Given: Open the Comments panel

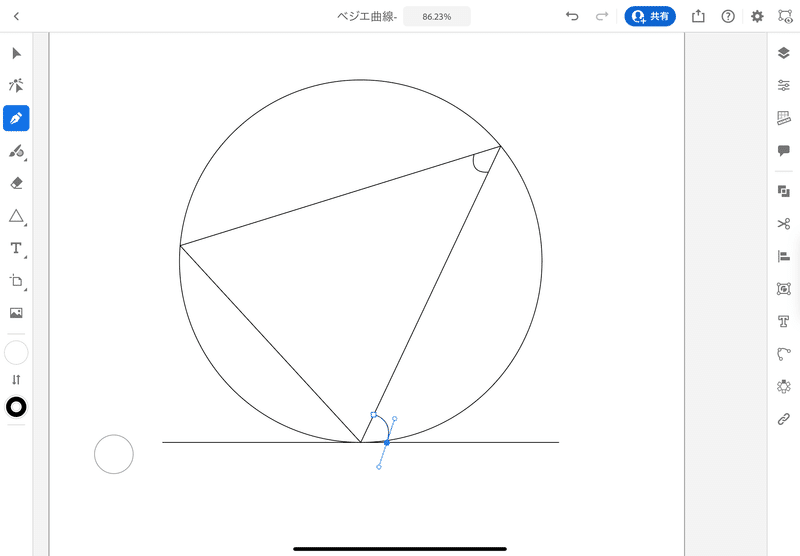Looking at the screenshot, I should pyautogui.click(x=784, y=150).
